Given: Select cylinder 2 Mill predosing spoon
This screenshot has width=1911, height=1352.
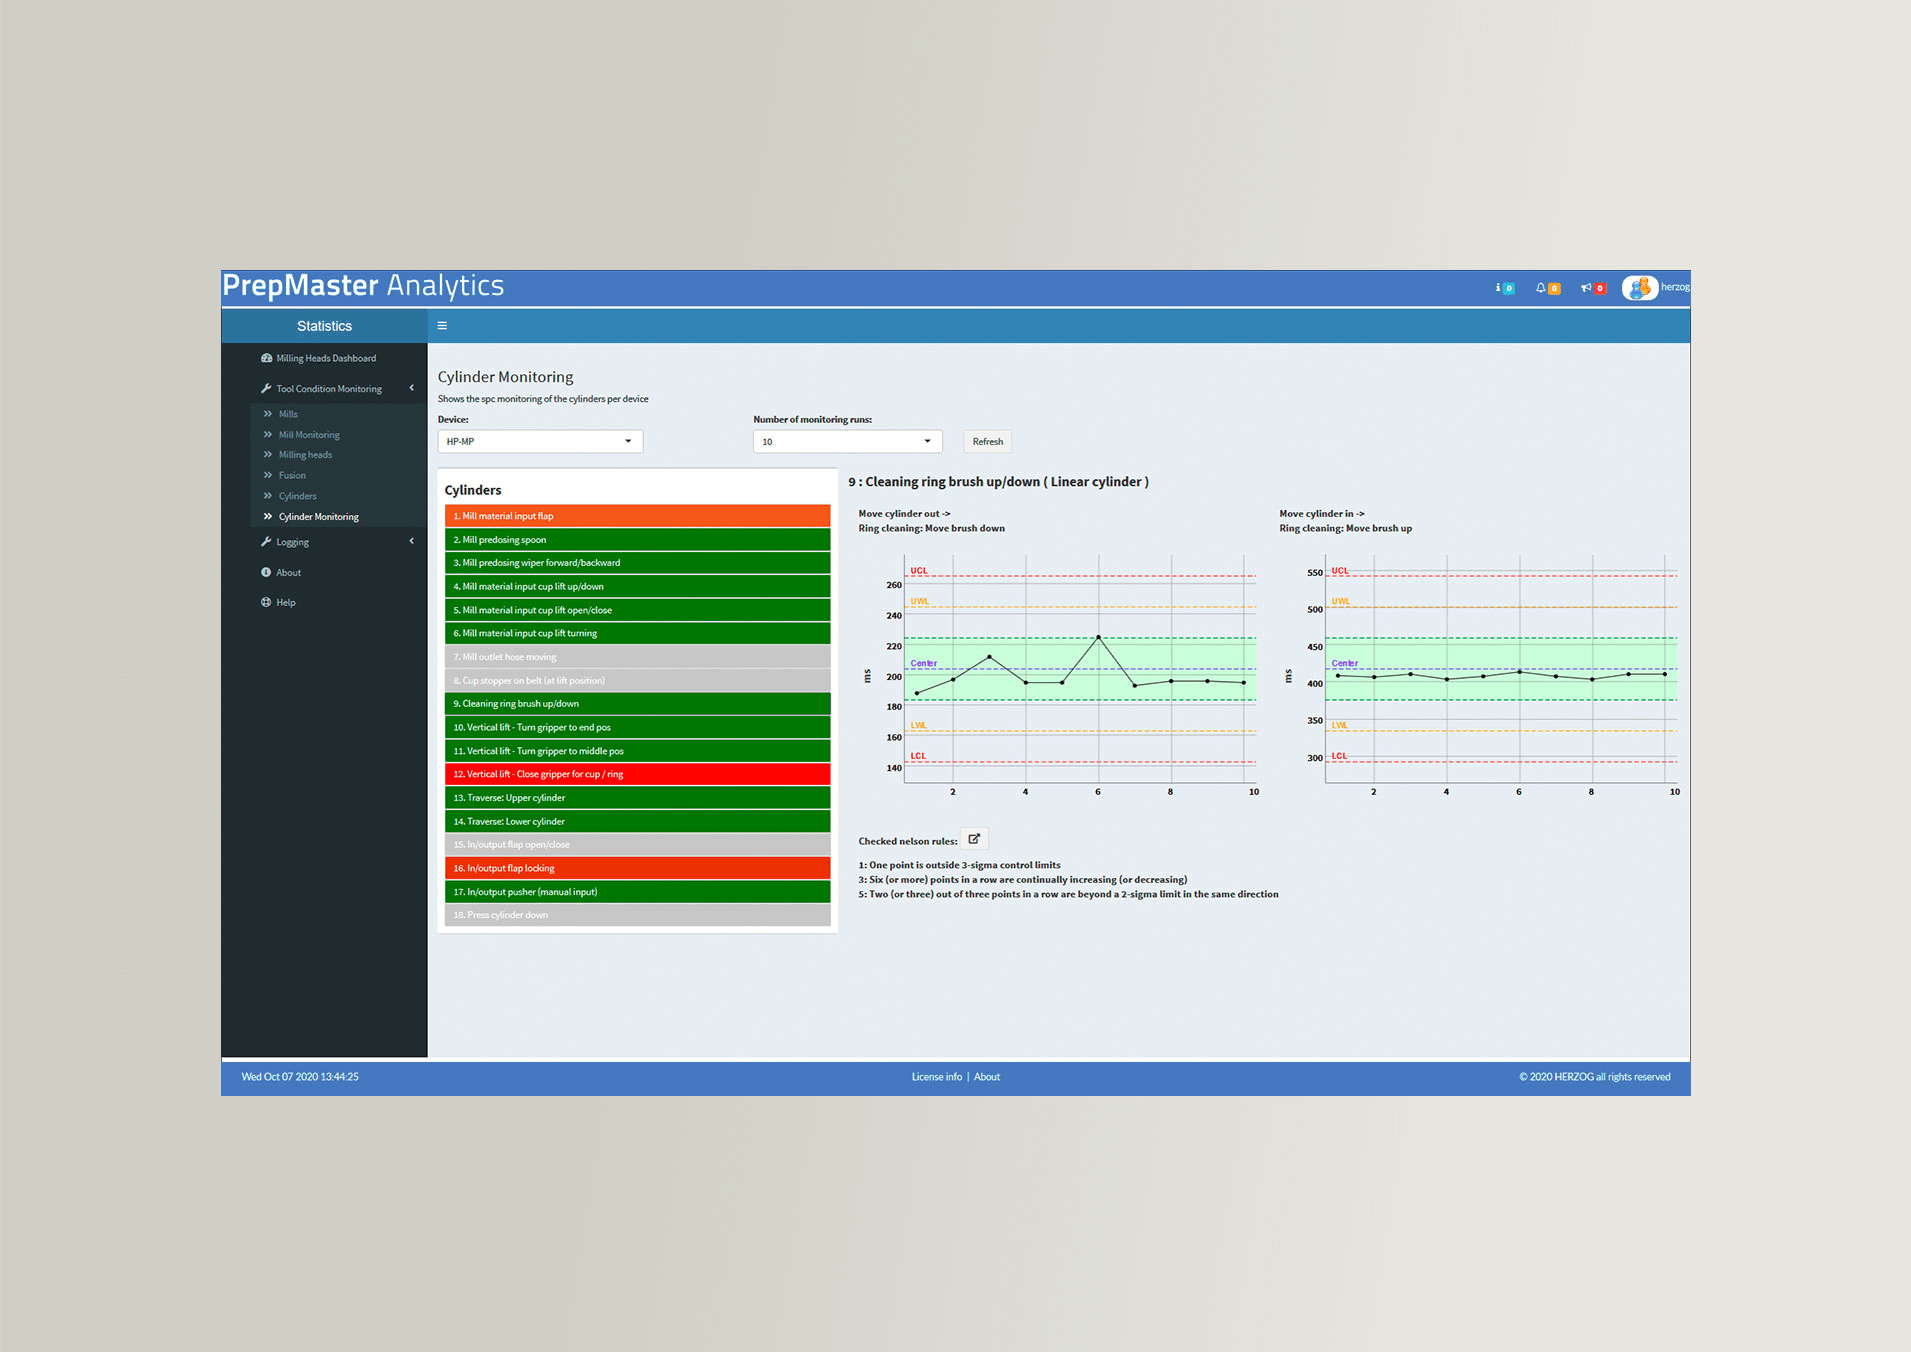Looking at the screenshot, I should (x=637, y=540).
